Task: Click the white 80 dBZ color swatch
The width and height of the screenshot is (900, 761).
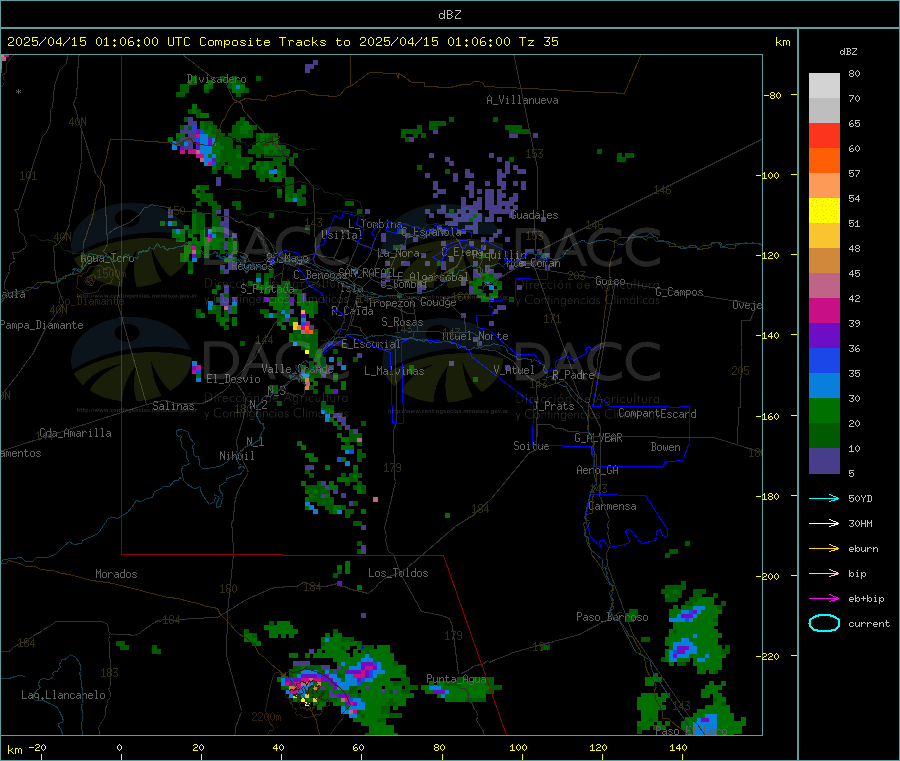Action: 824,86
